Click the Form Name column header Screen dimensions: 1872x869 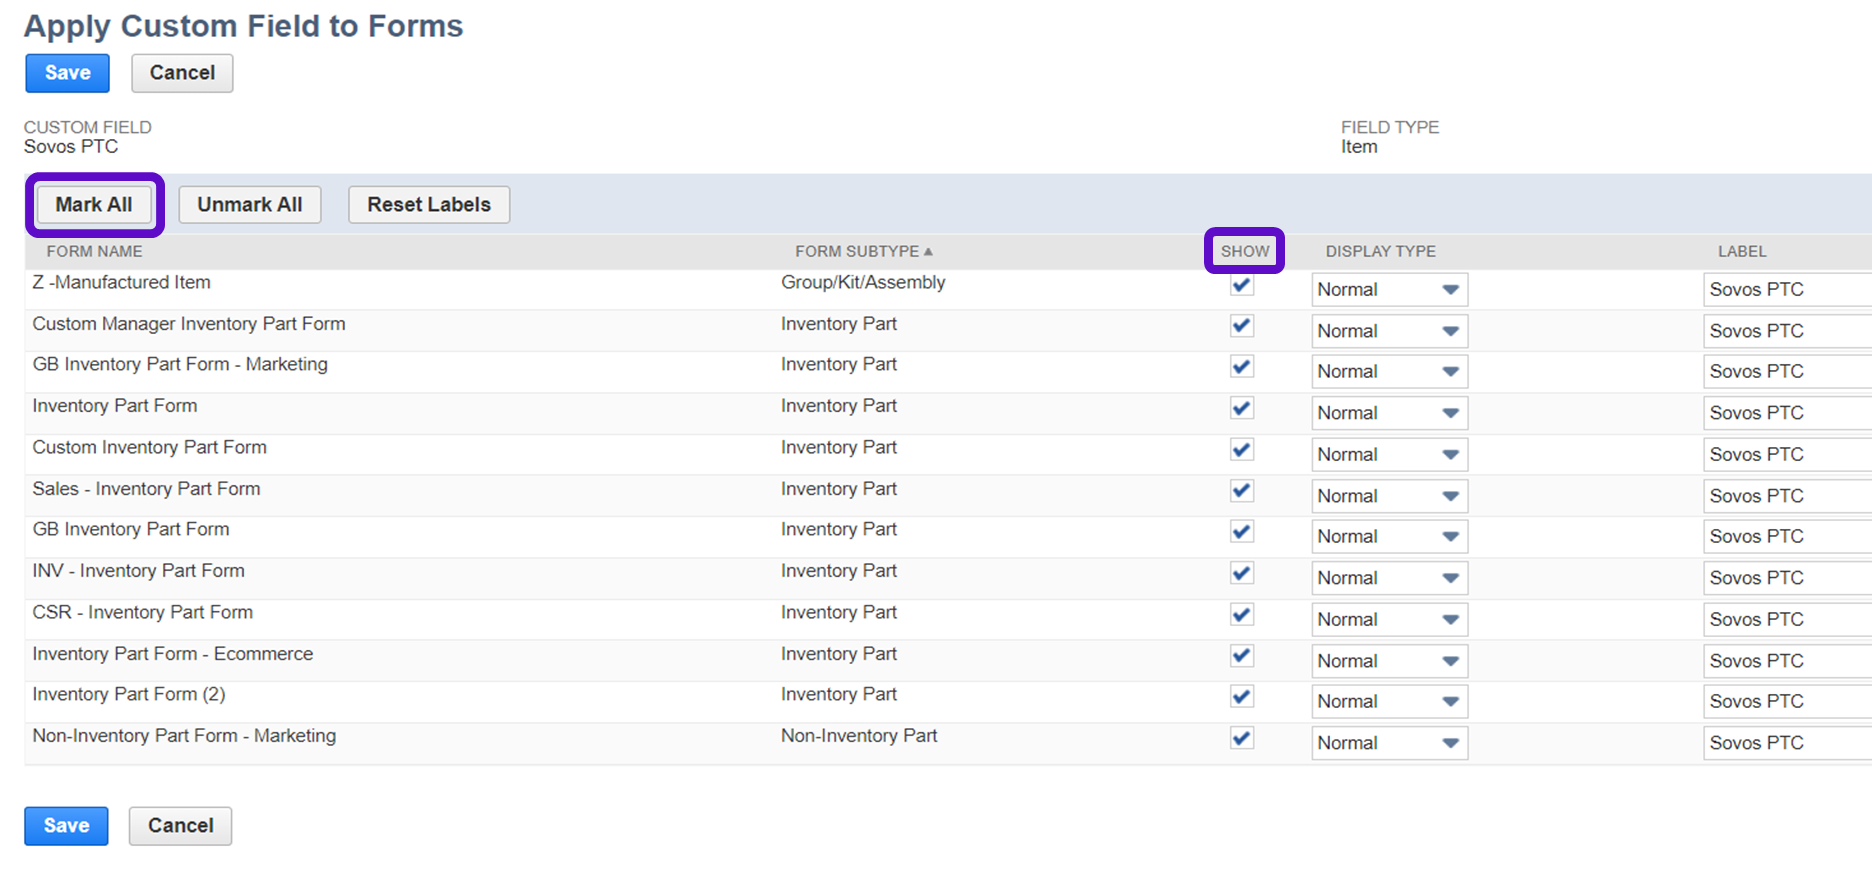point(94,252)
